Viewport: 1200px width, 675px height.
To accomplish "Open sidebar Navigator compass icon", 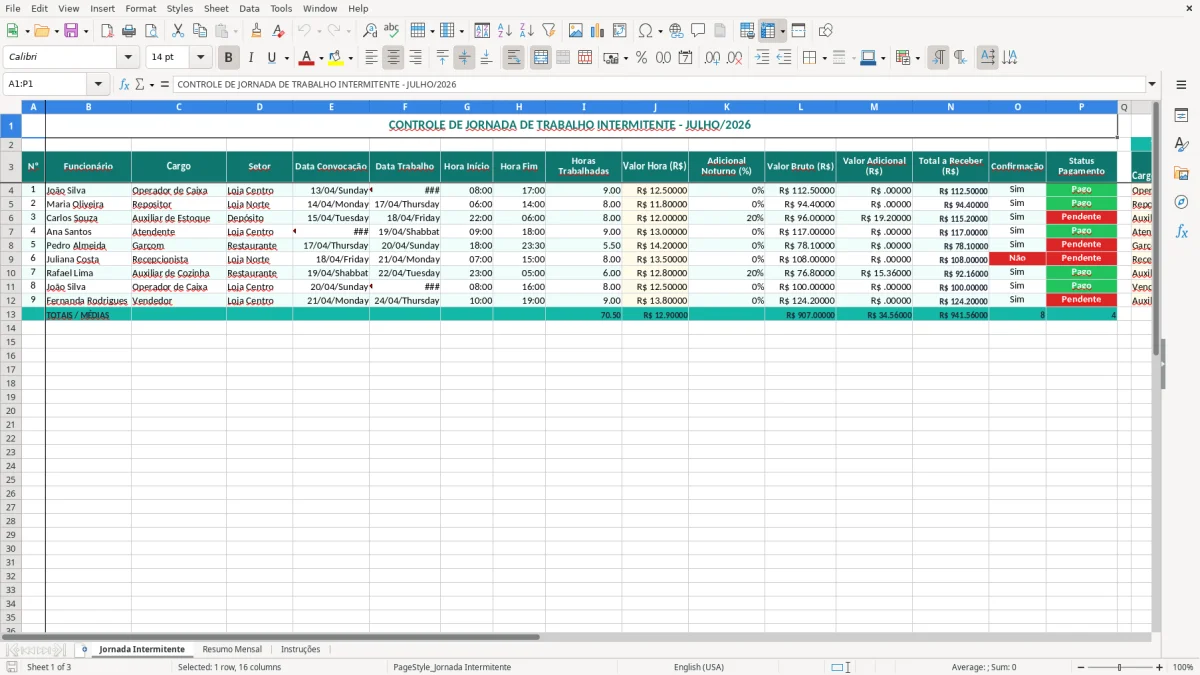I will point(1182,203).
